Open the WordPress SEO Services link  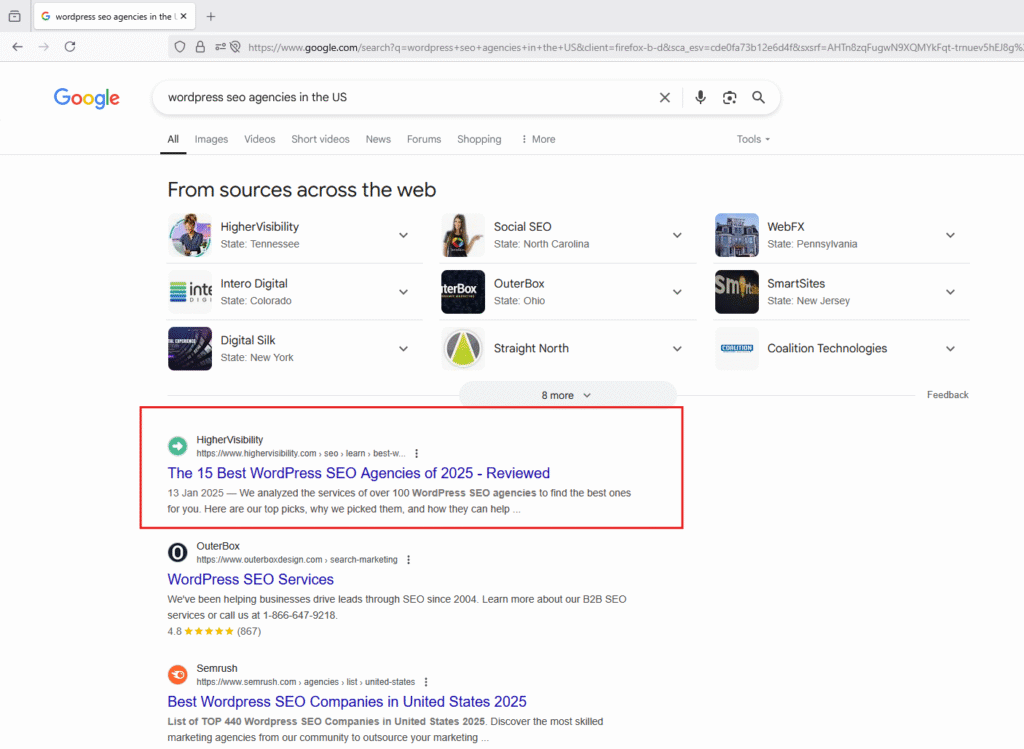pos(250,579)
